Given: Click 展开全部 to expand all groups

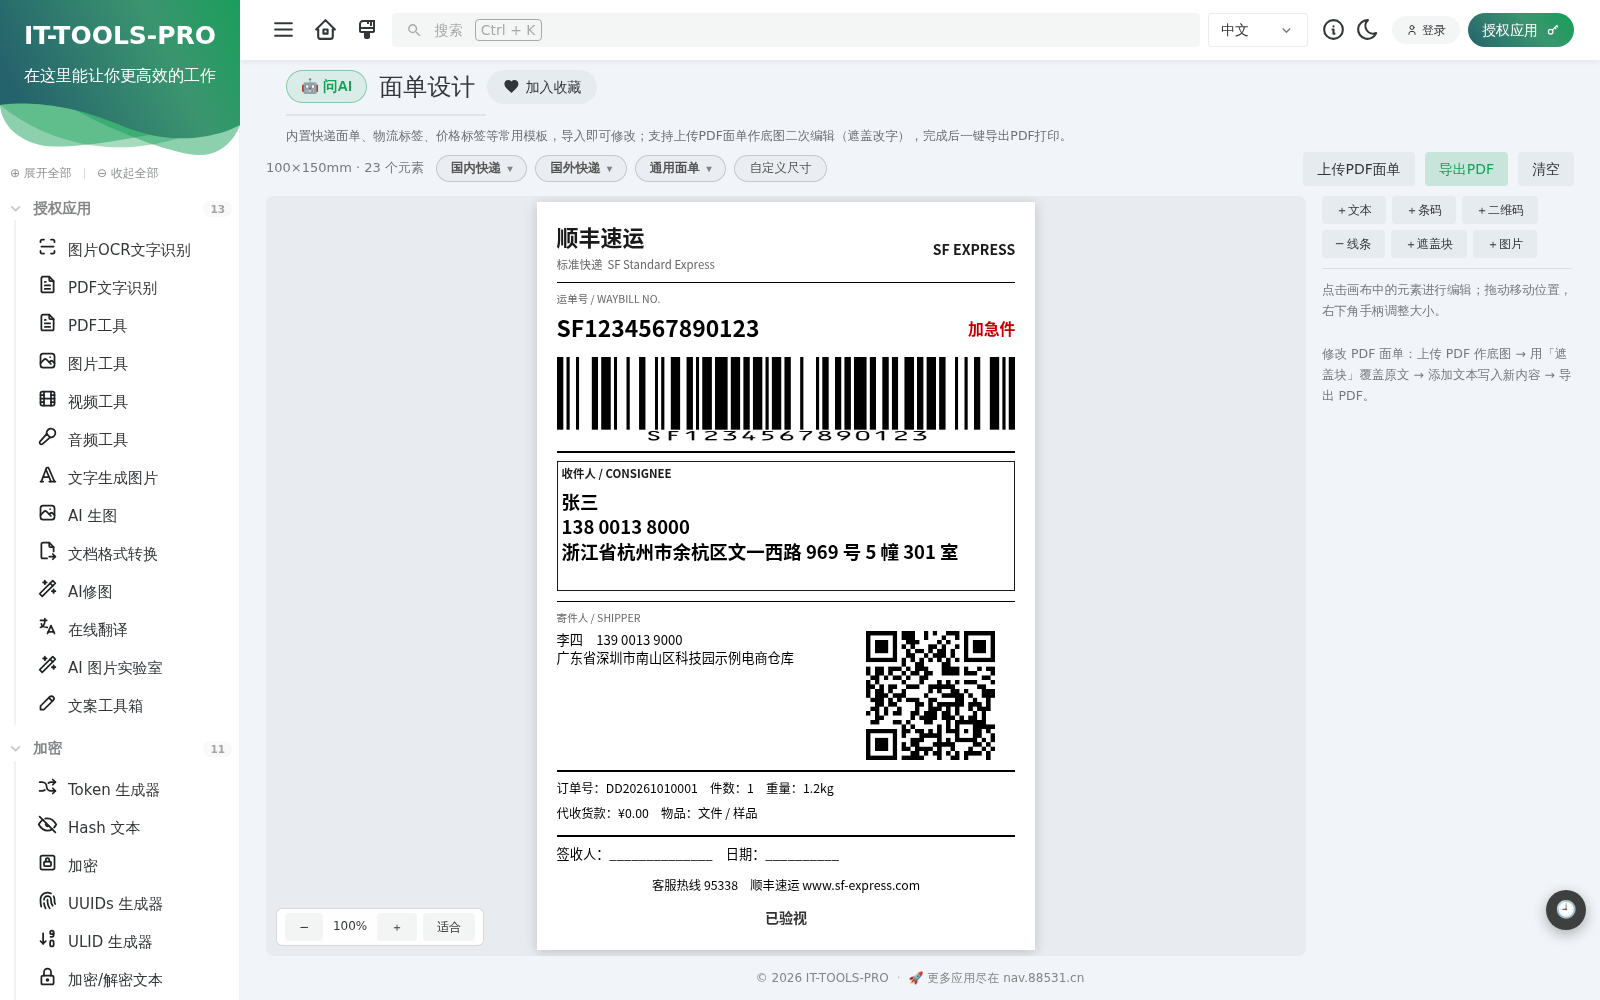Looking at the screenshot, I should tap(41, 173).
